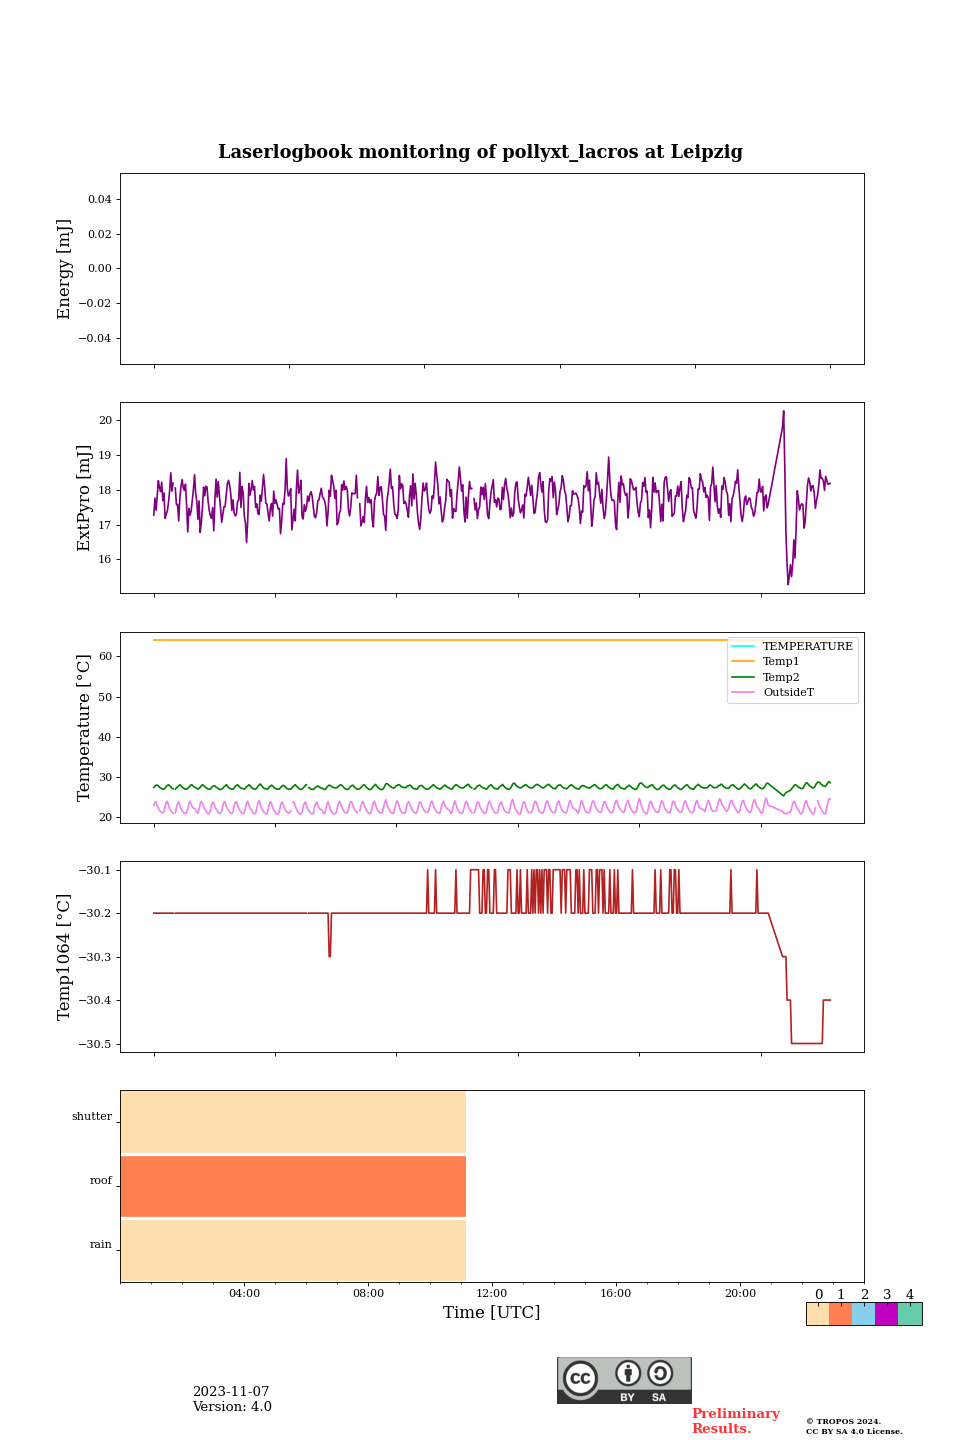Click the SA share-alike icon
Image resolution: width=960 pixels, height=1440 pixels.
point(660,1373)
